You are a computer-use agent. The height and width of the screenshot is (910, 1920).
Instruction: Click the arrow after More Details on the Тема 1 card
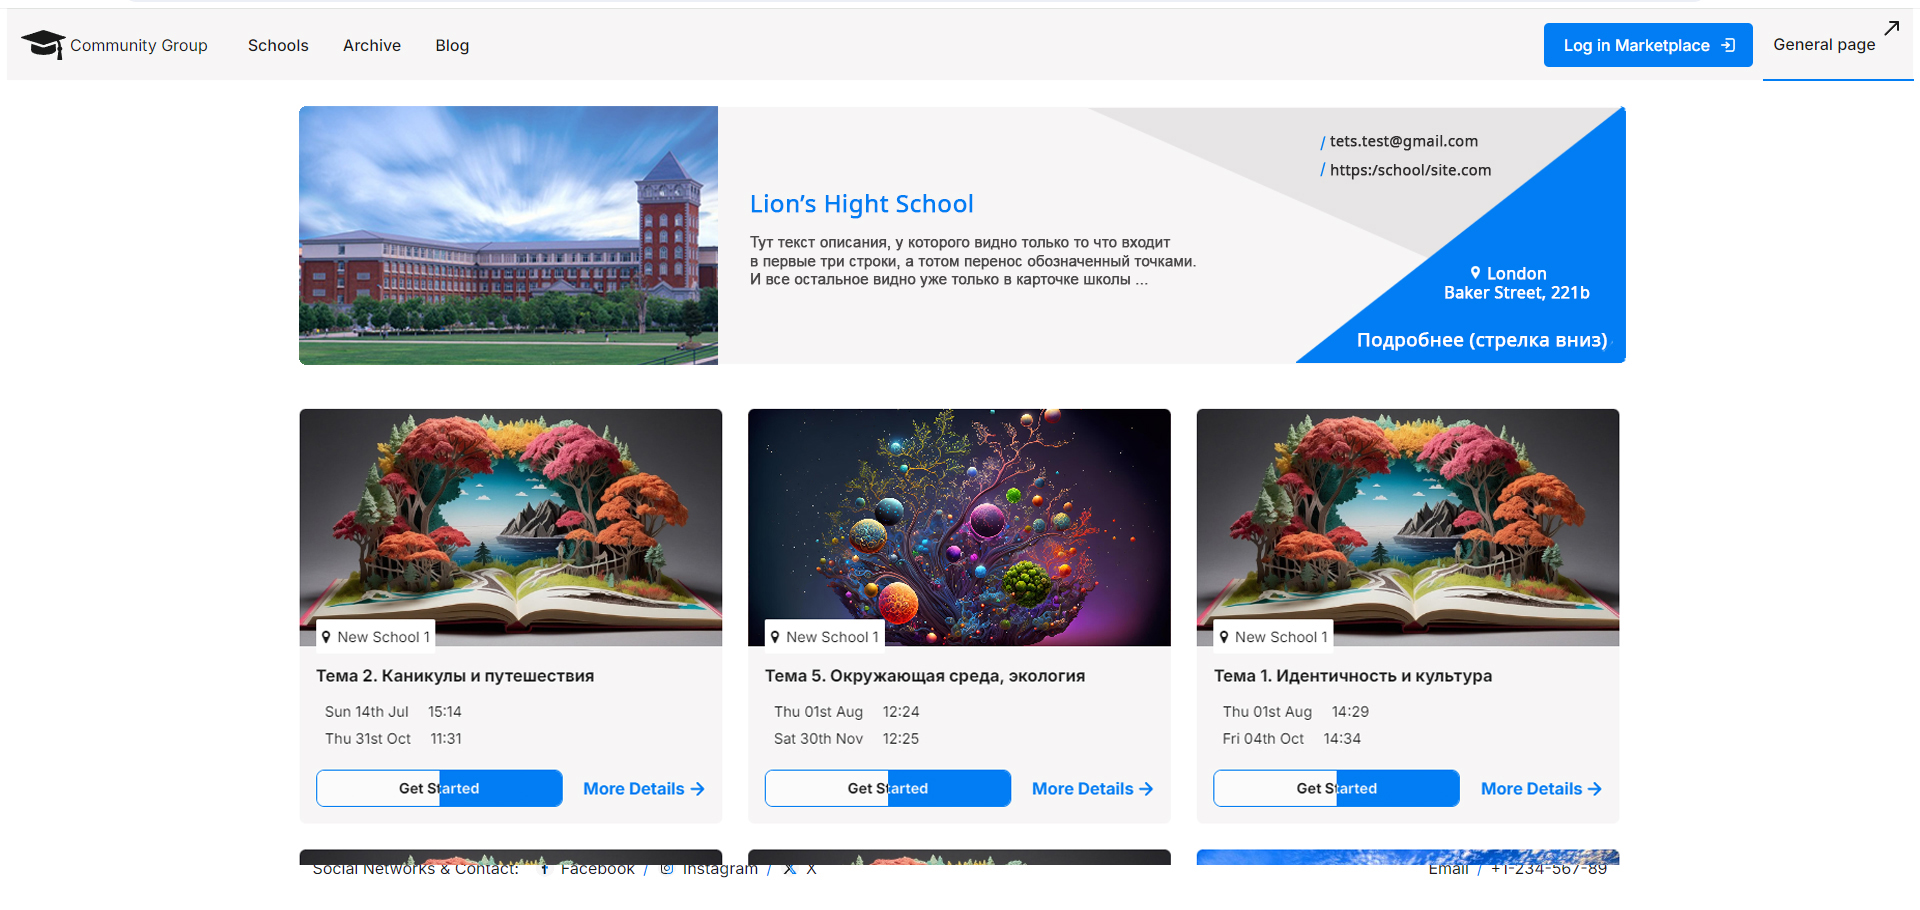click(1595, 789)
